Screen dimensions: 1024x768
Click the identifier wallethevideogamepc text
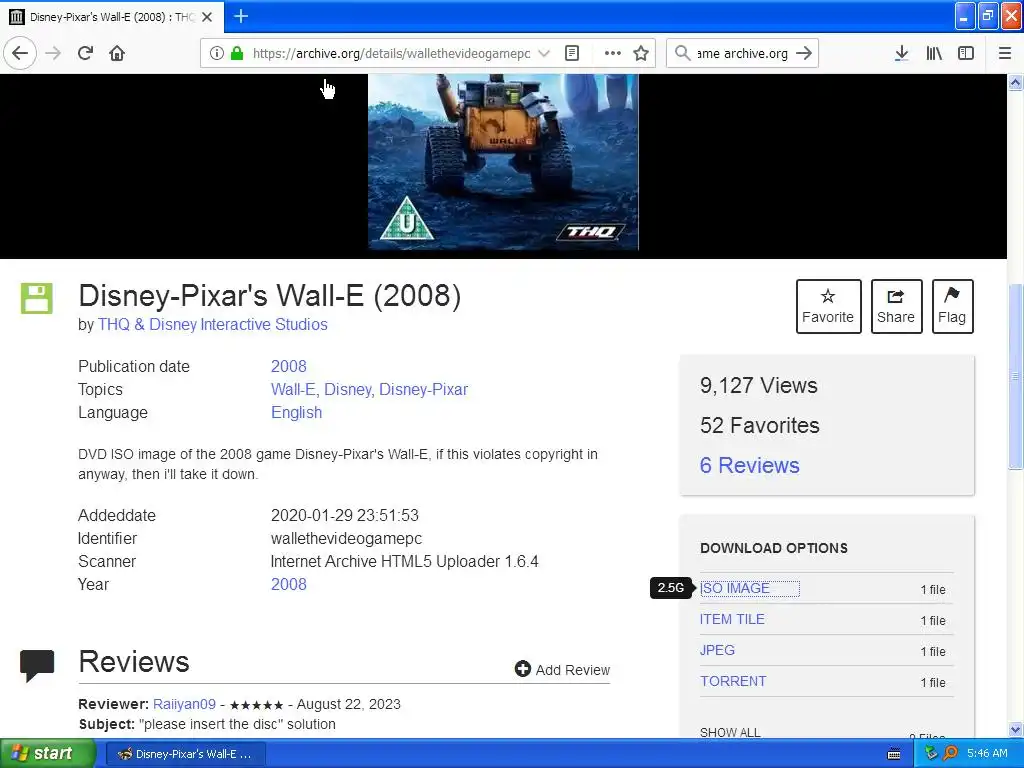coord(346,539)
